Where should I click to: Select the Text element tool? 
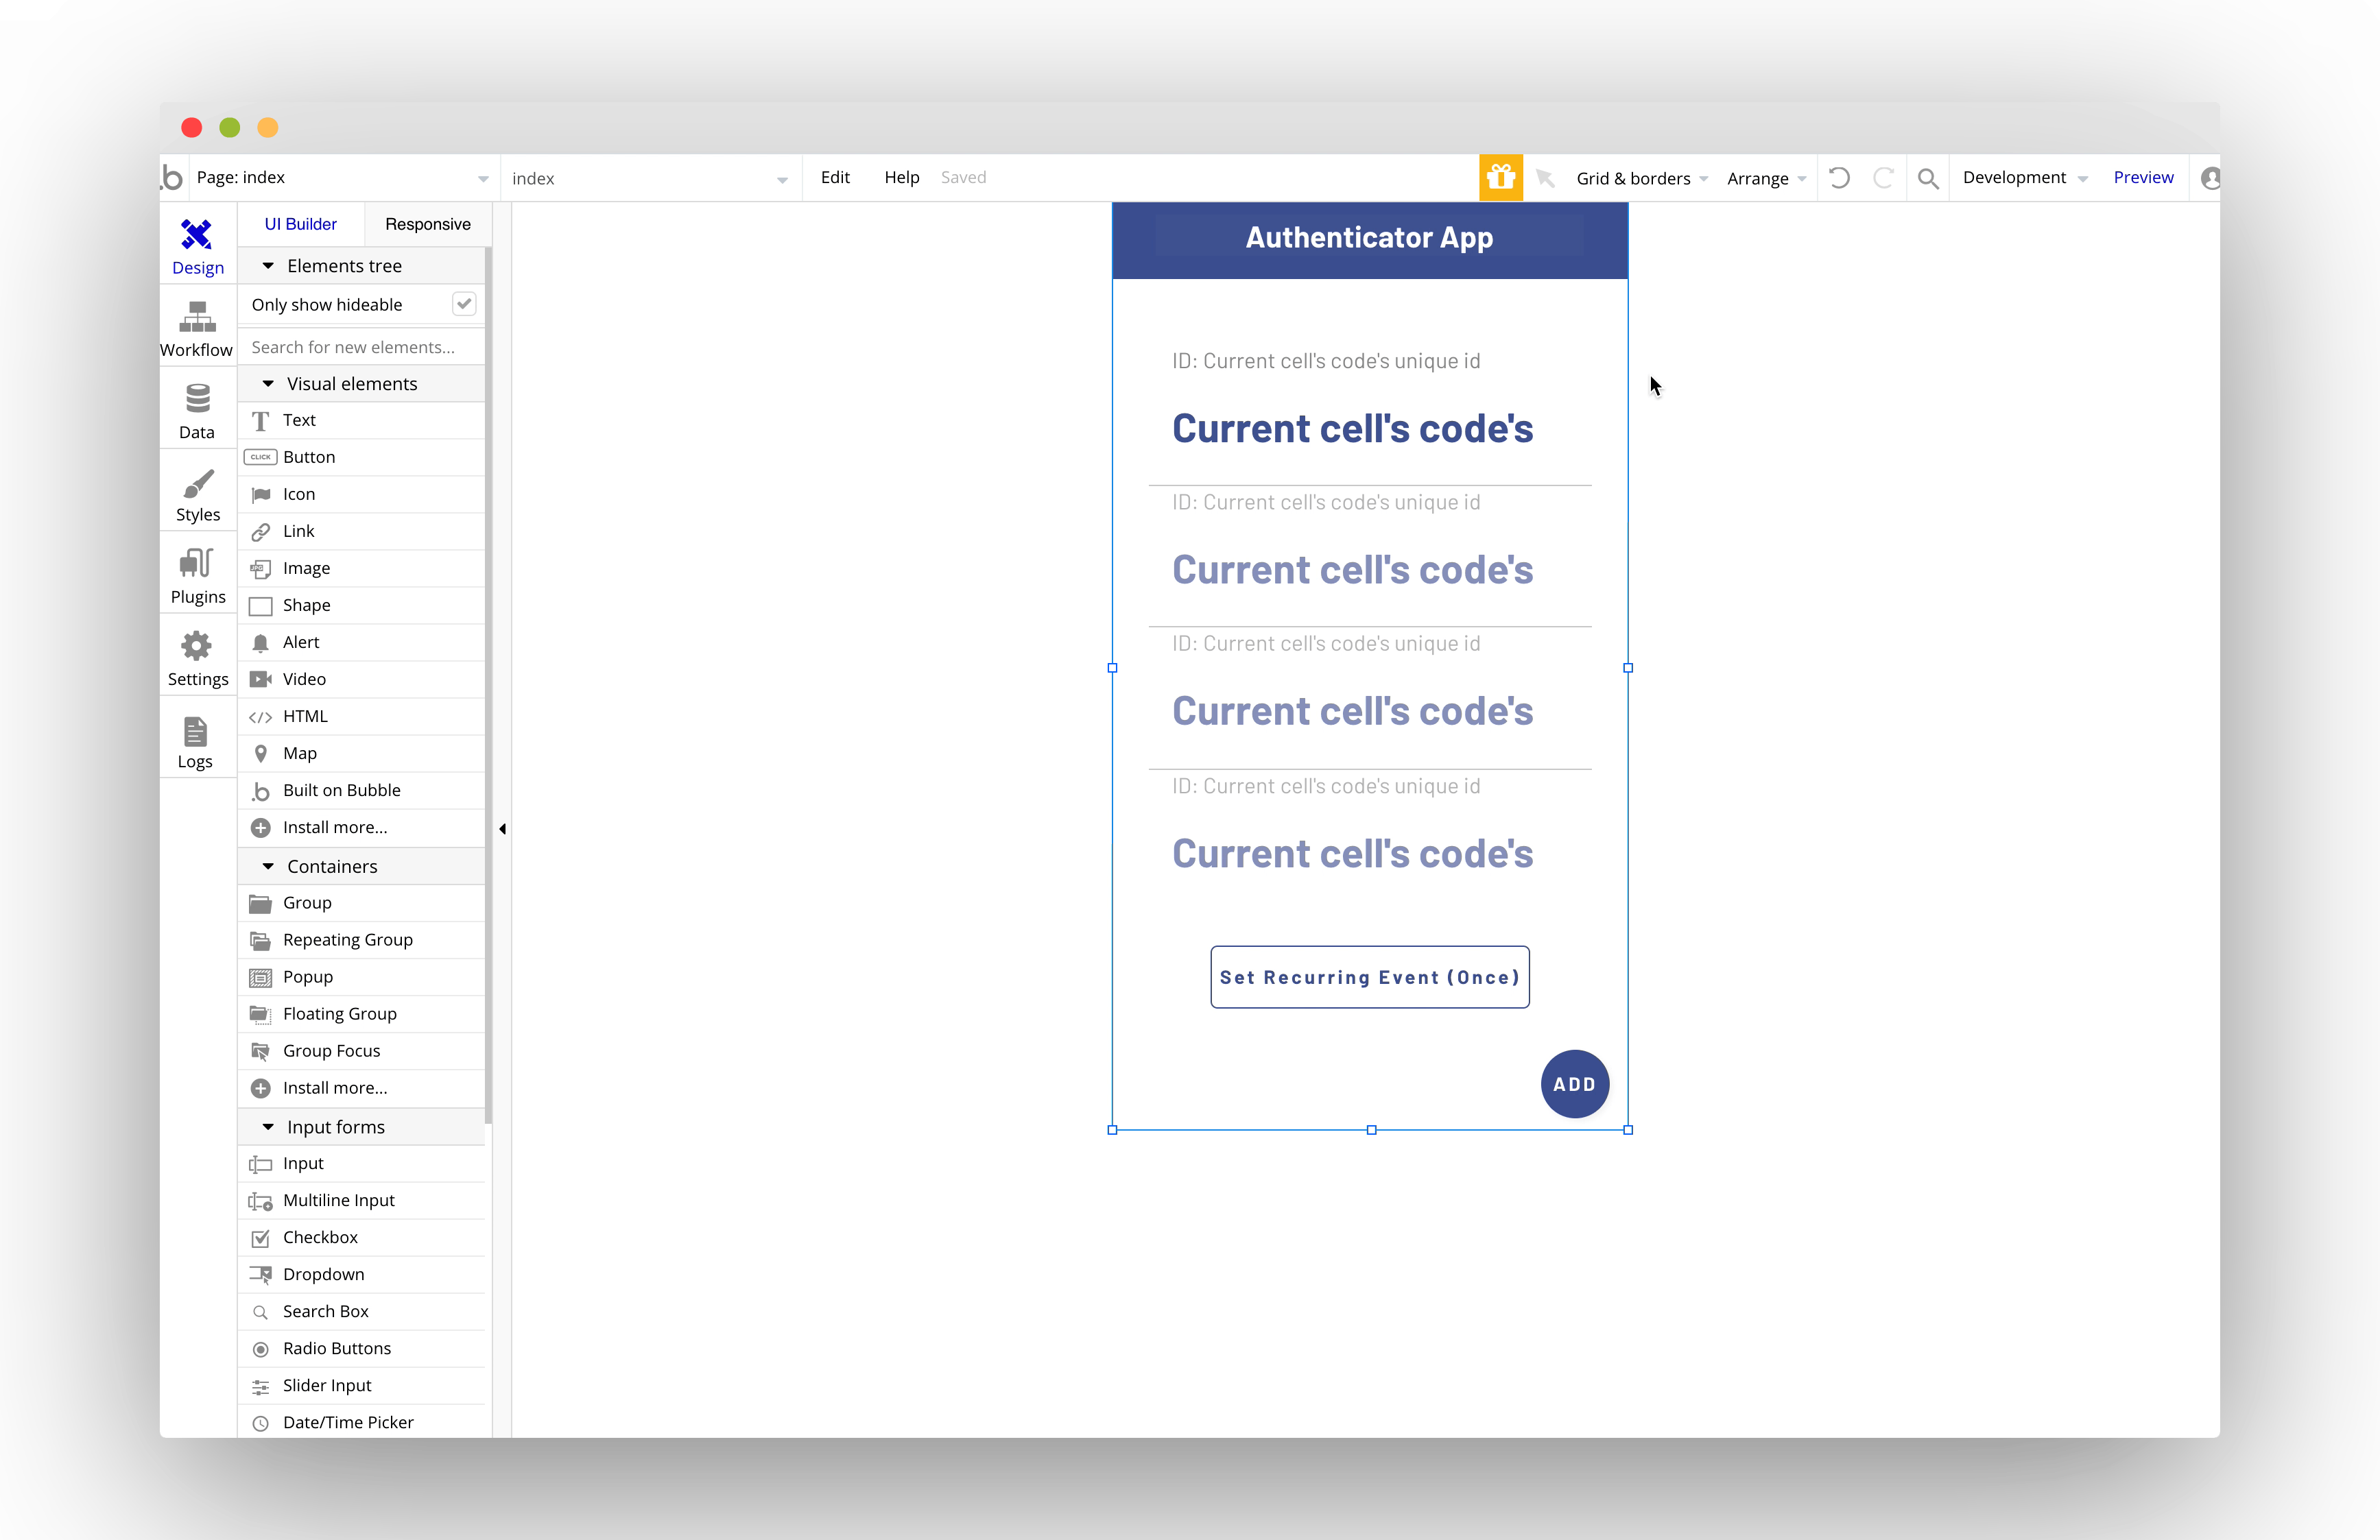pos(361,420)
